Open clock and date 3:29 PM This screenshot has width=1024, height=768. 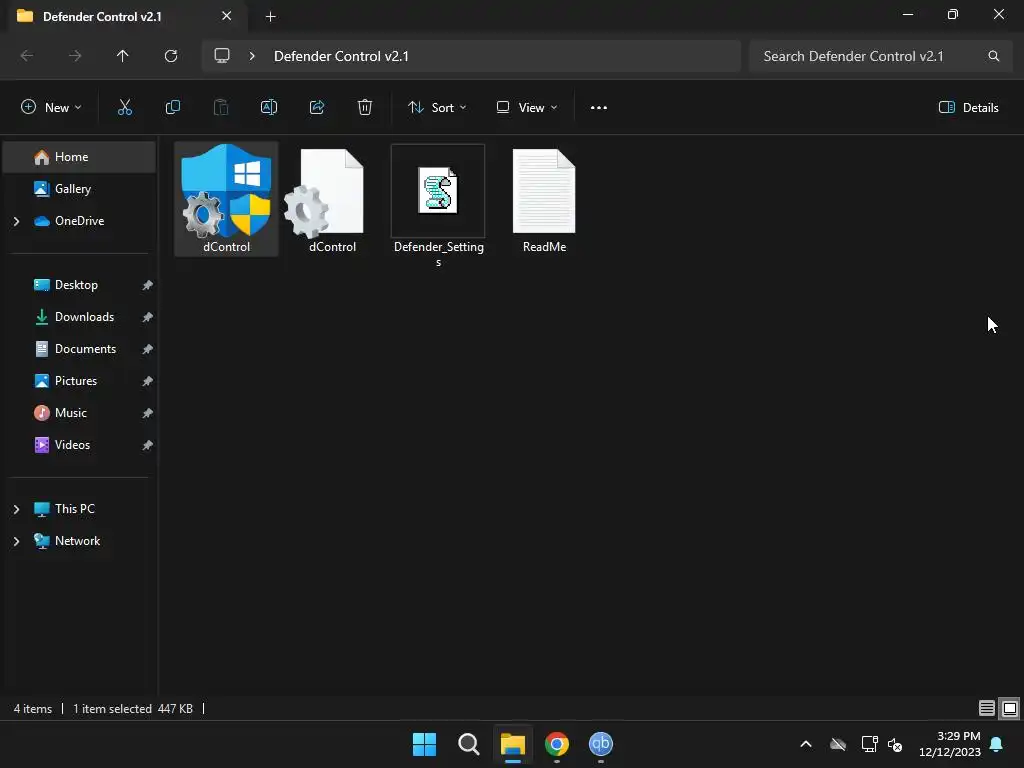pos(950,744)
